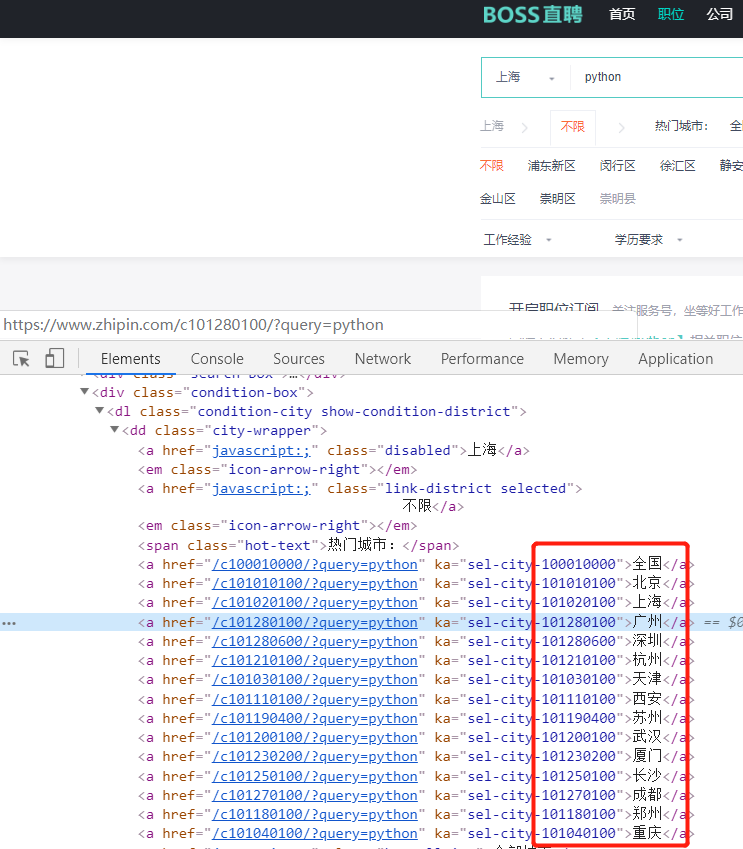Open the Network tab
The height and width of the screenshot is (849, 743).
pos(383,359)
